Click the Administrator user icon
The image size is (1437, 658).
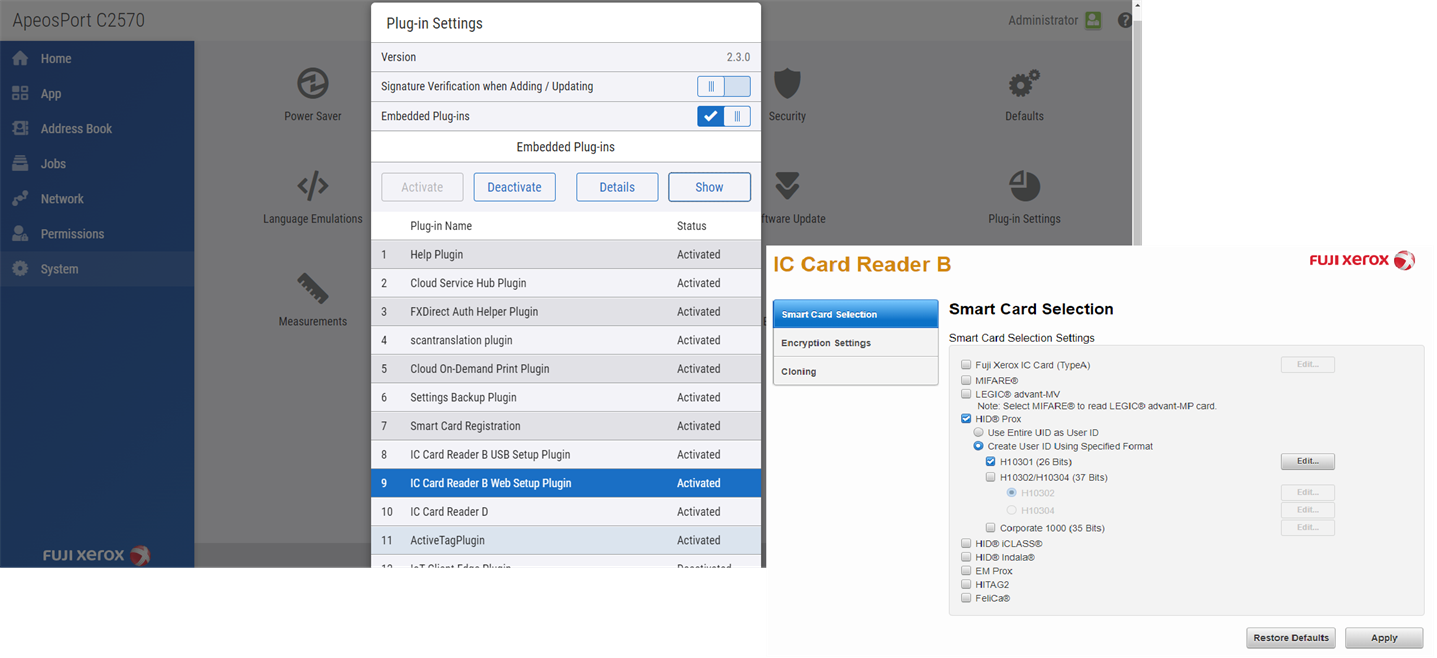[x=1093, y=20]
